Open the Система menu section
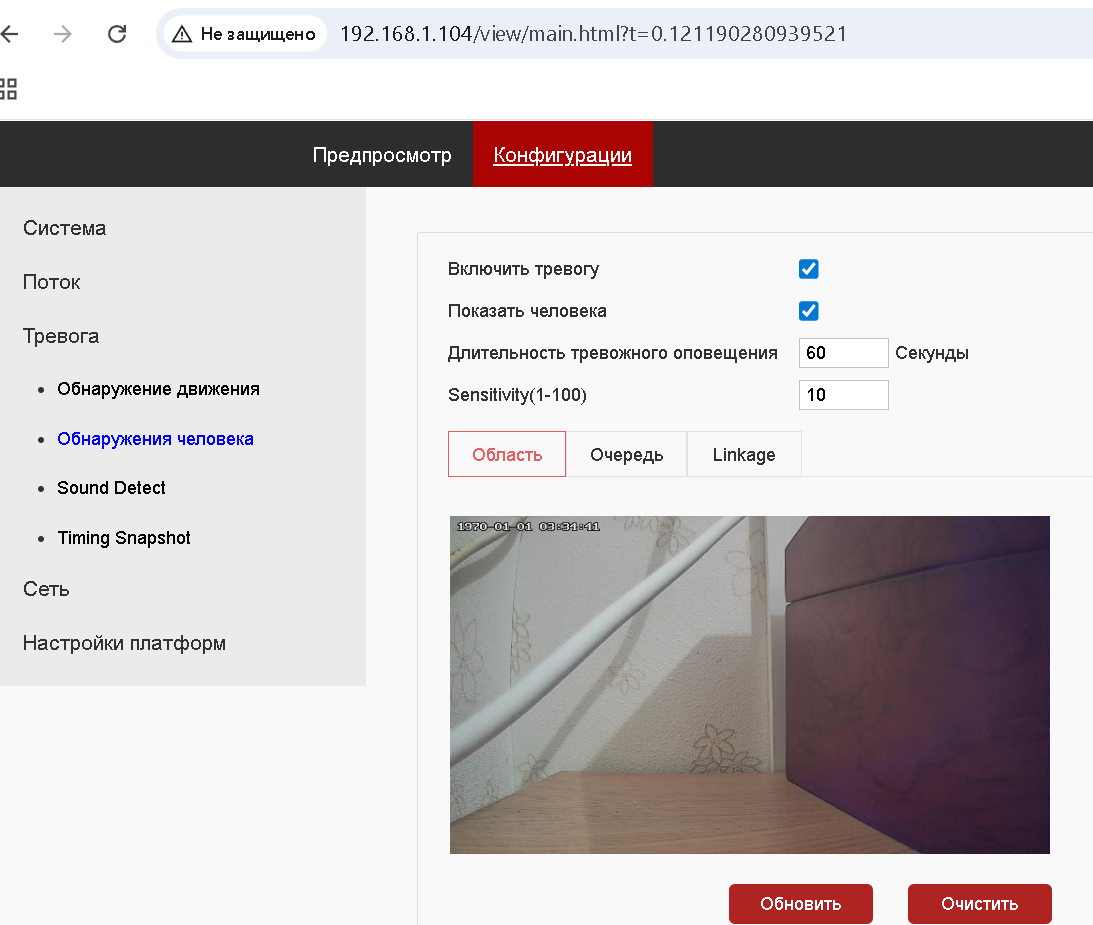1093x925 pixels. [x=64, y=228]
